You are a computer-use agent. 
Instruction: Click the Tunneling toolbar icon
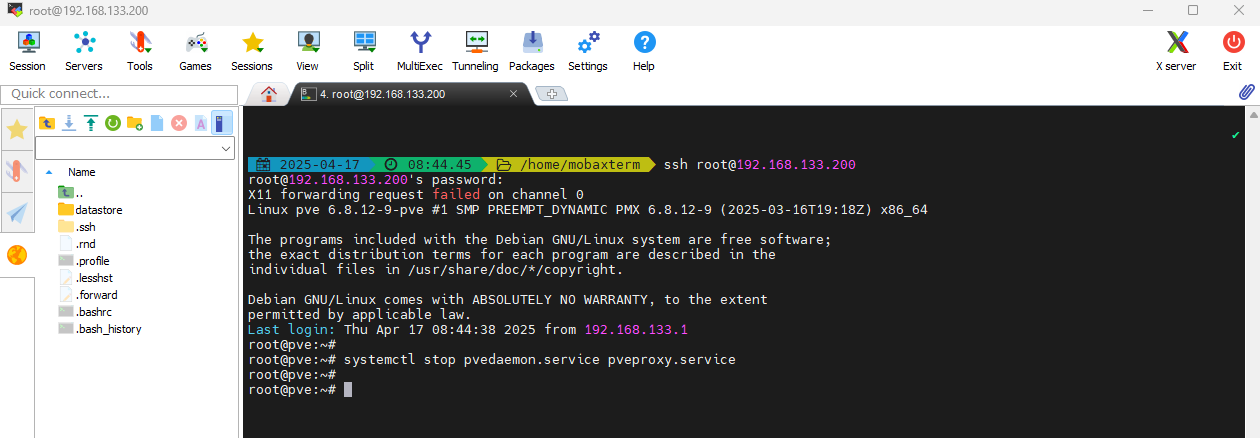pos(475,50)
